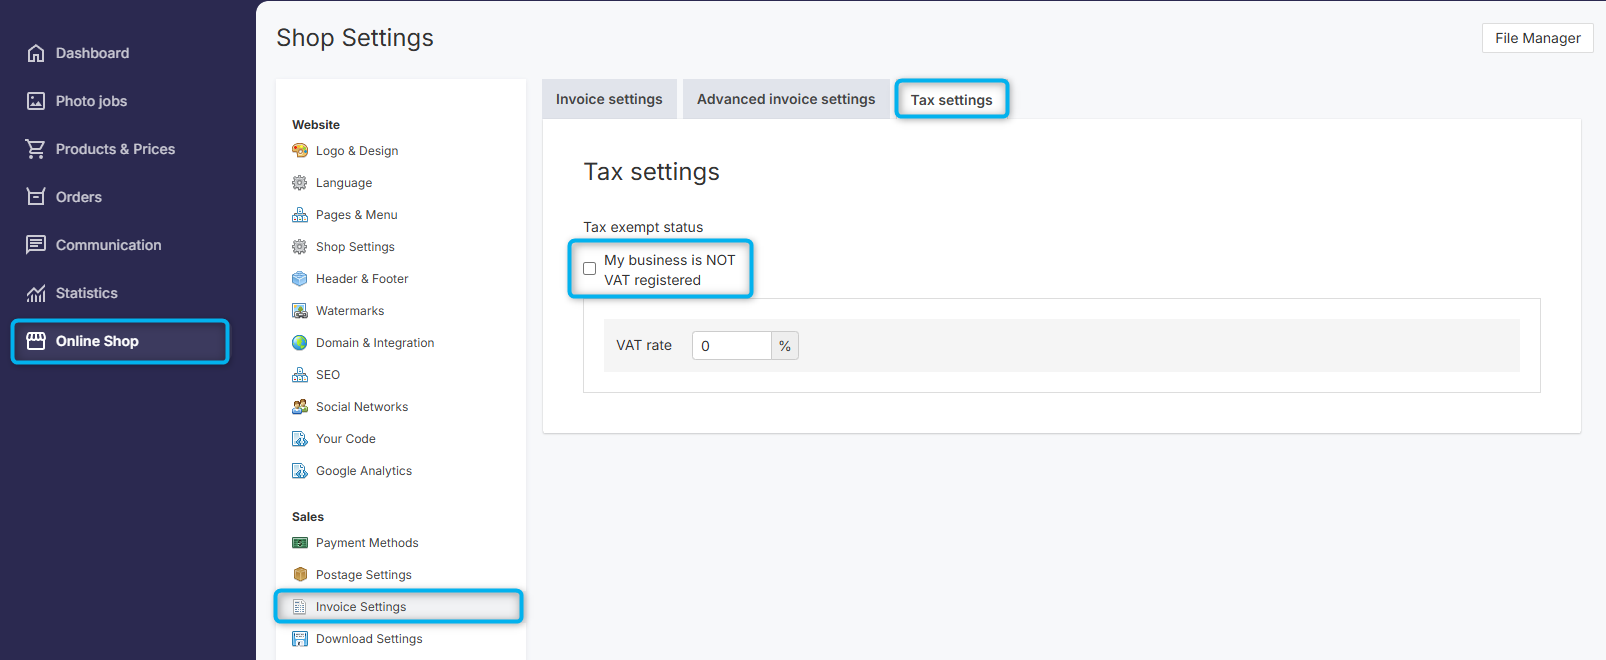The width and height of the screenshot is (1606, 660).
Task: Open Products & Prices section
Action: click(115, 149)
